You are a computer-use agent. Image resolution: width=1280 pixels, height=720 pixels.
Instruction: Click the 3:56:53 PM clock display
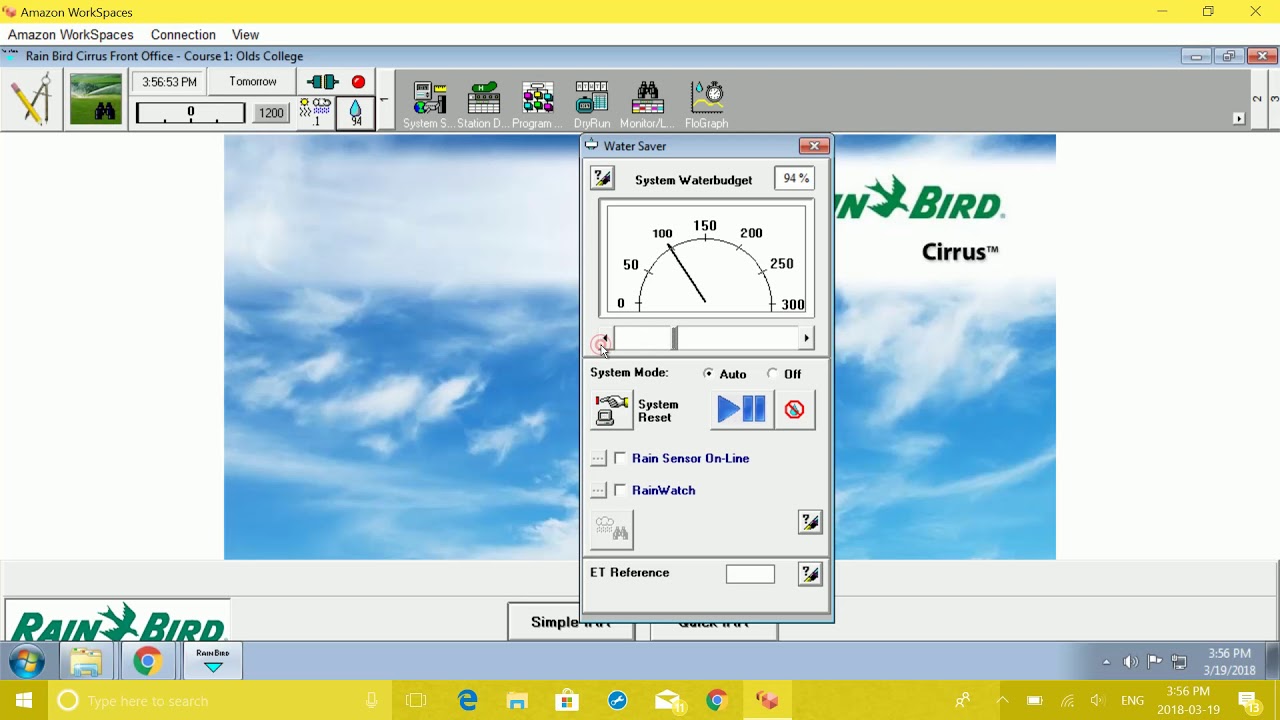[169, 82]
